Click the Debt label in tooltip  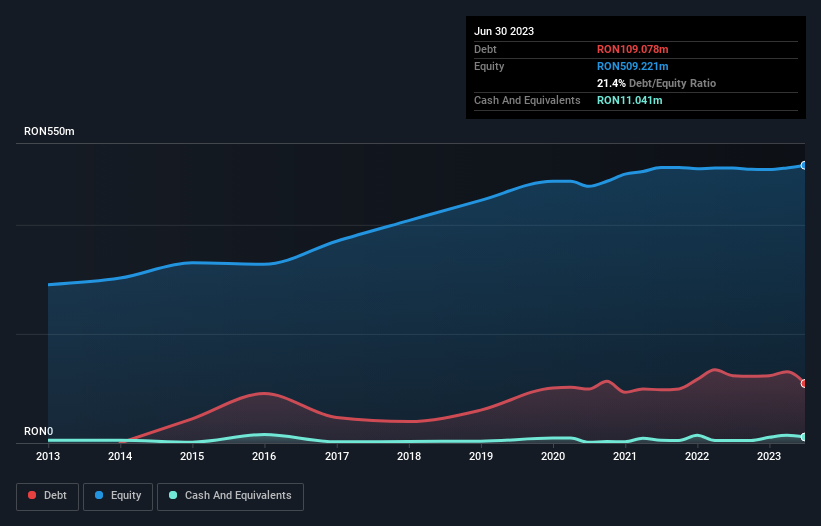pos(485,49)
